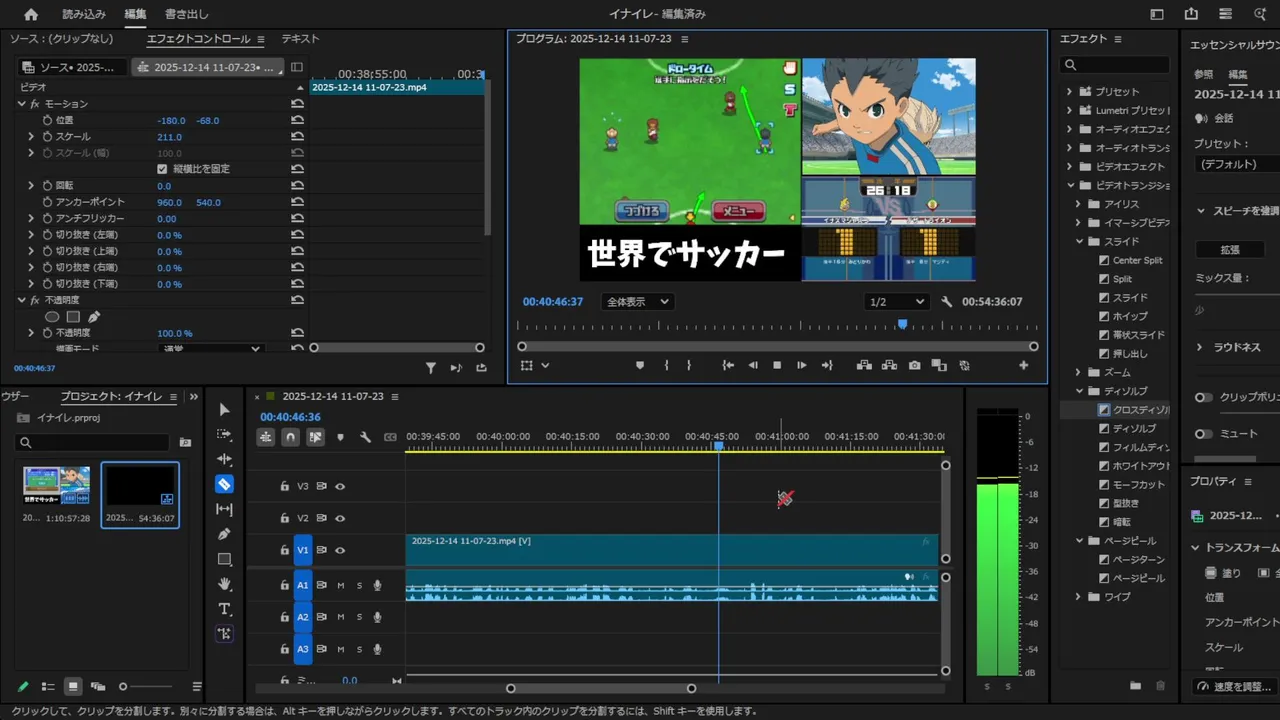Select the Slip tool

click(x=224, y=509)
